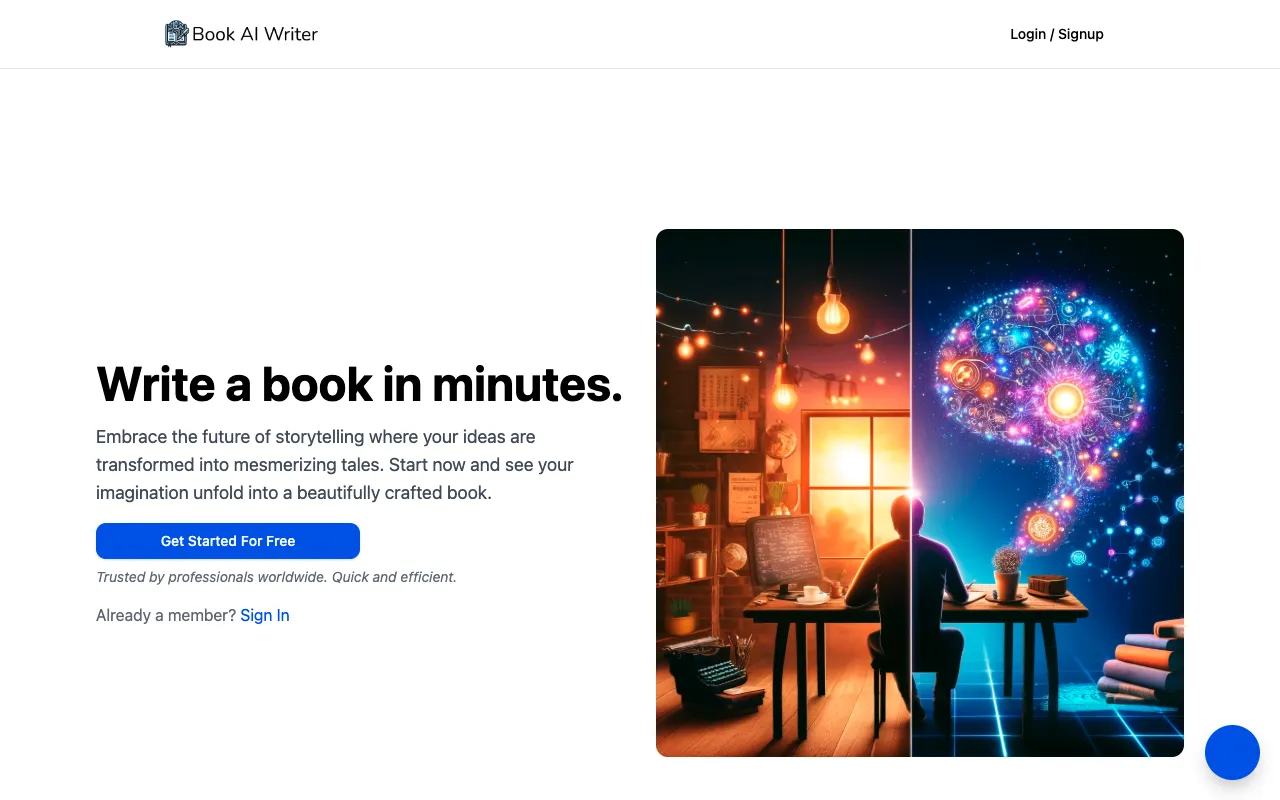This screenshot has width=1280, height=800.
Task: Click the blue call-to-action button
Action: pos(227,540)
